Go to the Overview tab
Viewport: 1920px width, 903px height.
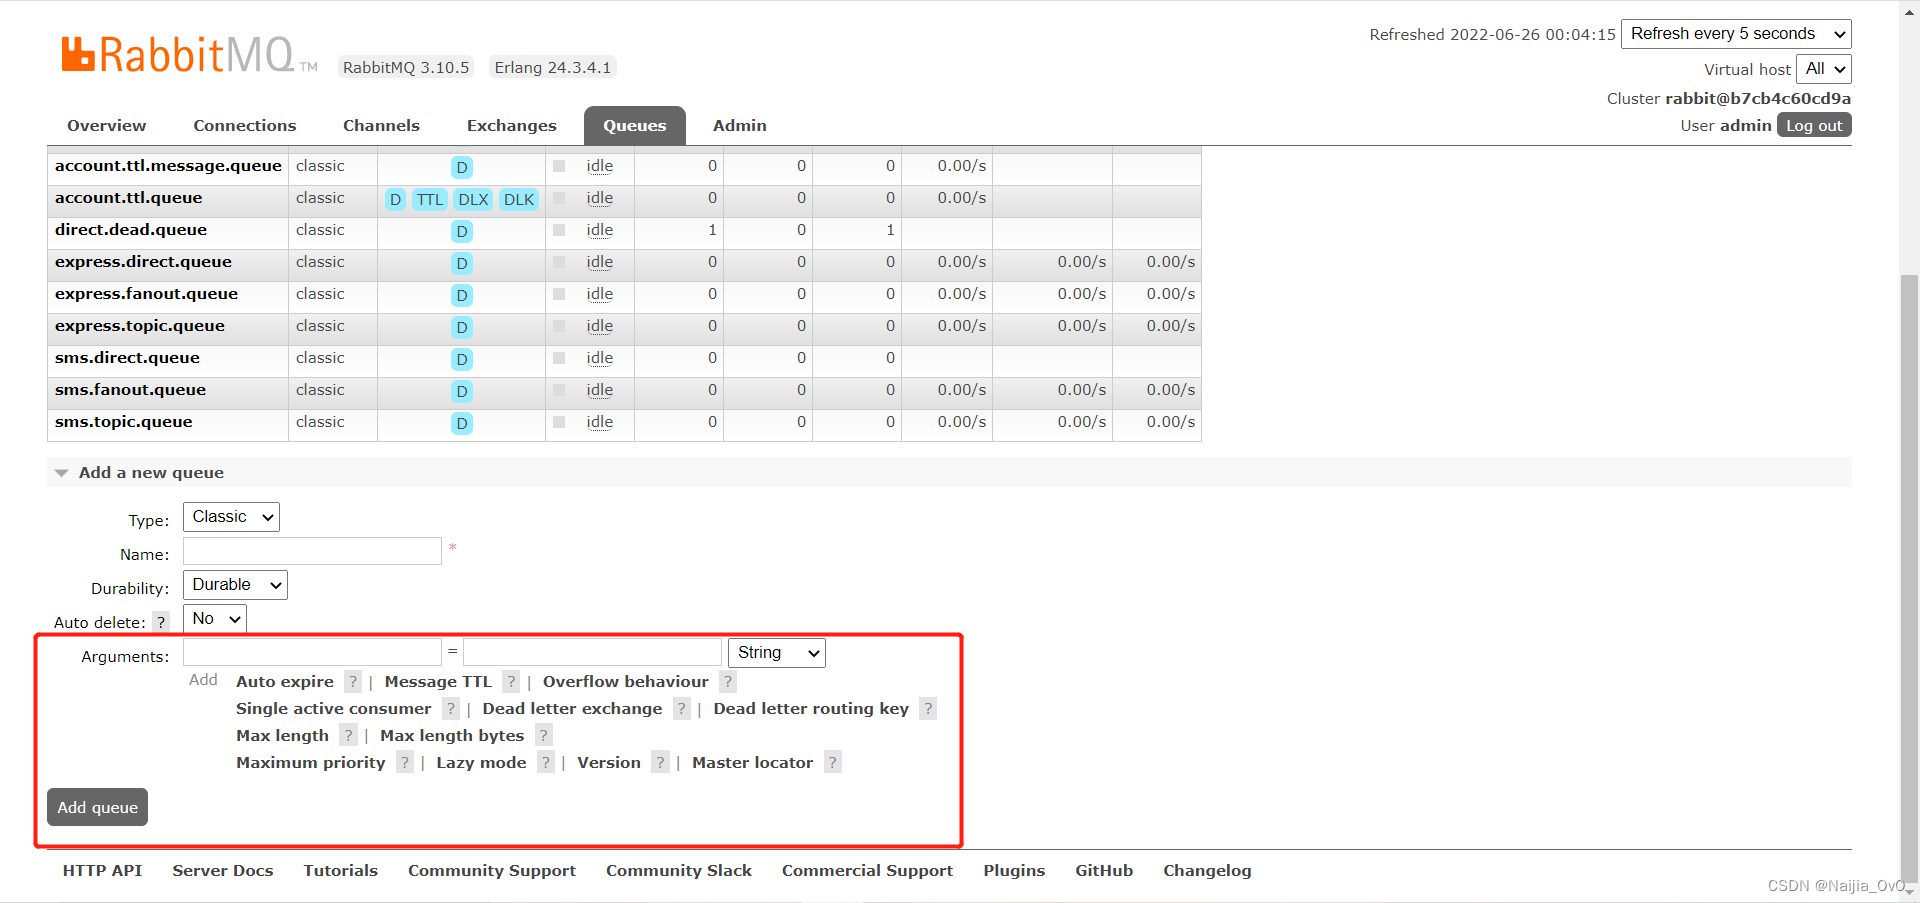106,125
